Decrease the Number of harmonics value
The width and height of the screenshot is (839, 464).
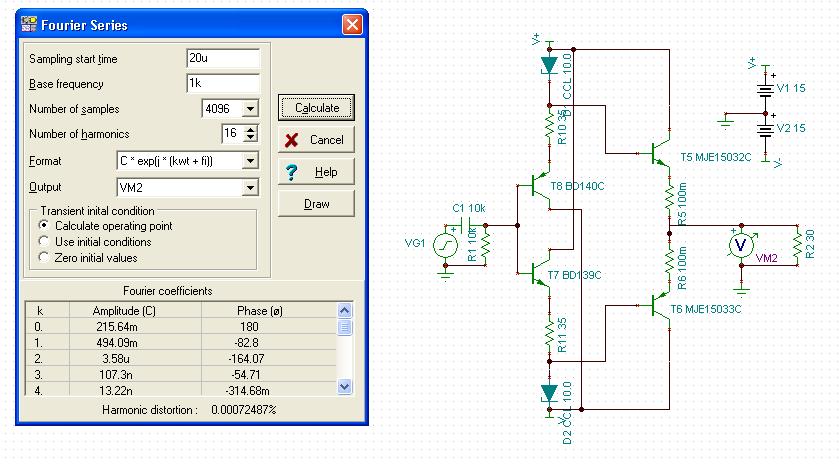(x=250, y=138)
